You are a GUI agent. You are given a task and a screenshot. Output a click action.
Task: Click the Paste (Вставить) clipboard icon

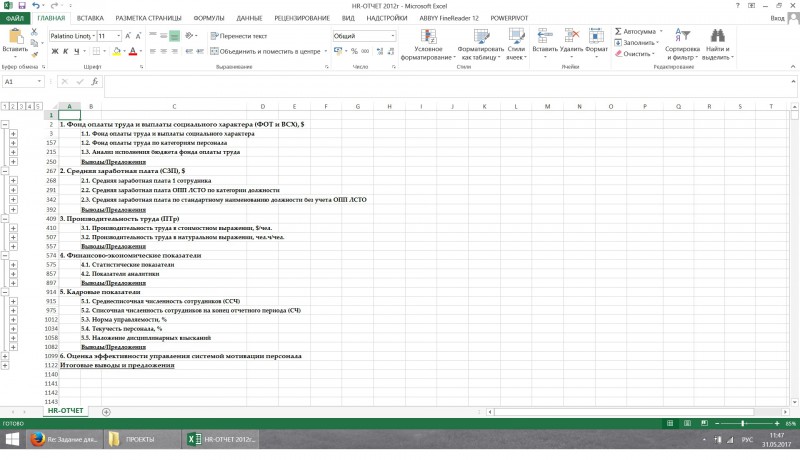pyautogui.click(x=15, y=37)
